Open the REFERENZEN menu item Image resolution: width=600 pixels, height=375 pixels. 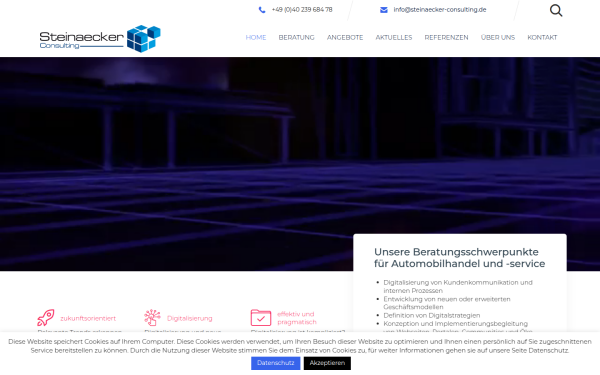446,38
